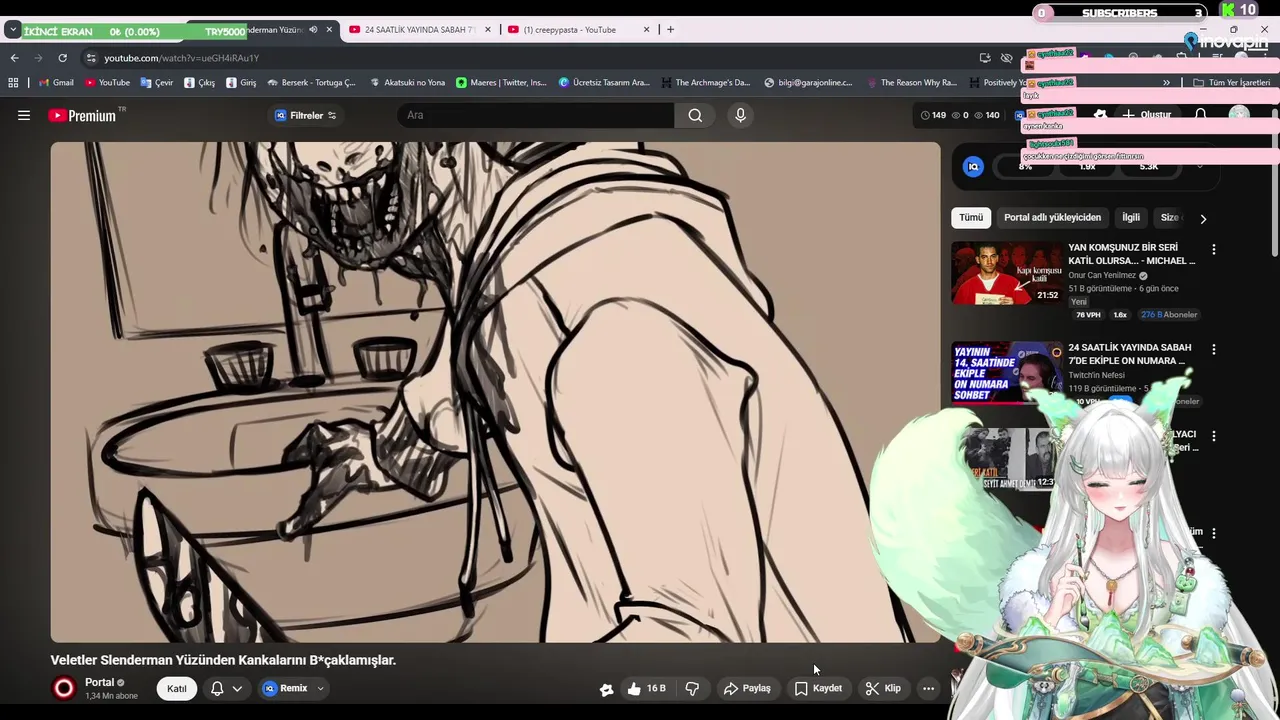
Task: Open the Filtreler filter control
Action: (x=305, y=115)
